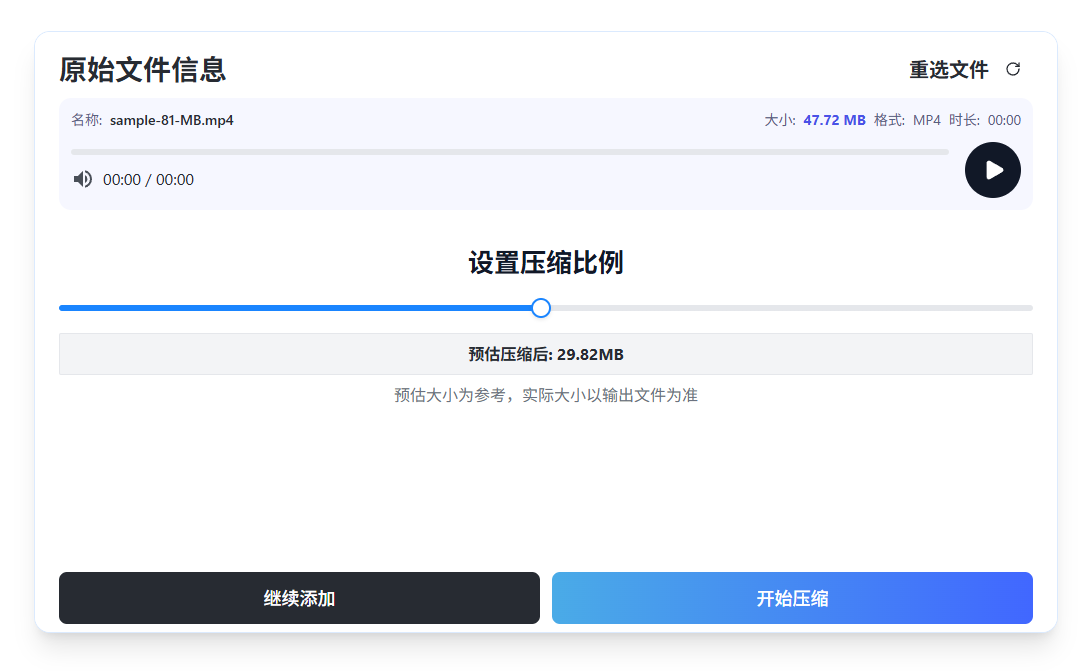Start compression with 开始压缩 button
The image size is (1088, 671).
792,598
